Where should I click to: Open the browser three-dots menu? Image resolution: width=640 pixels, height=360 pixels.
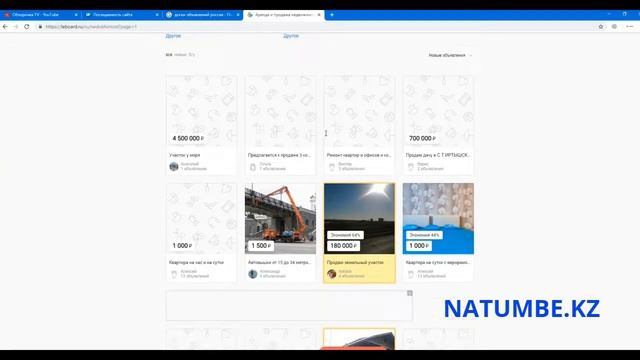point(630,27)
